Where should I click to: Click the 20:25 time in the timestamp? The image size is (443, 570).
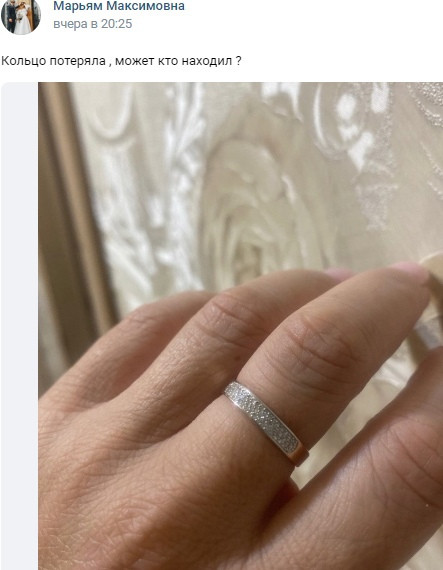click(x=116, y=24)
